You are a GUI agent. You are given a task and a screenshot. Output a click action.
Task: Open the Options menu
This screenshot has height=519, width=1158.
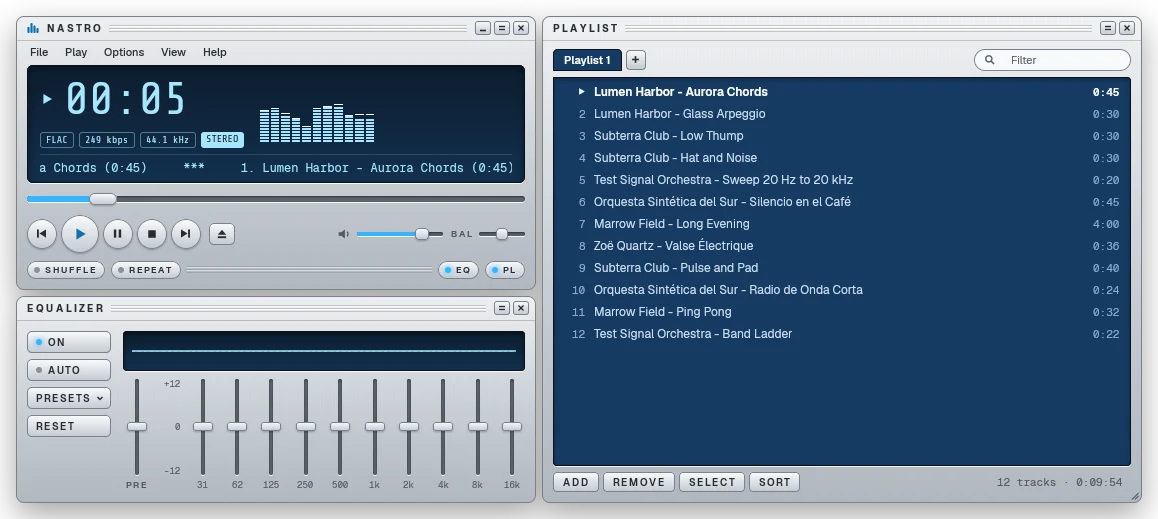tap(124, 52)
